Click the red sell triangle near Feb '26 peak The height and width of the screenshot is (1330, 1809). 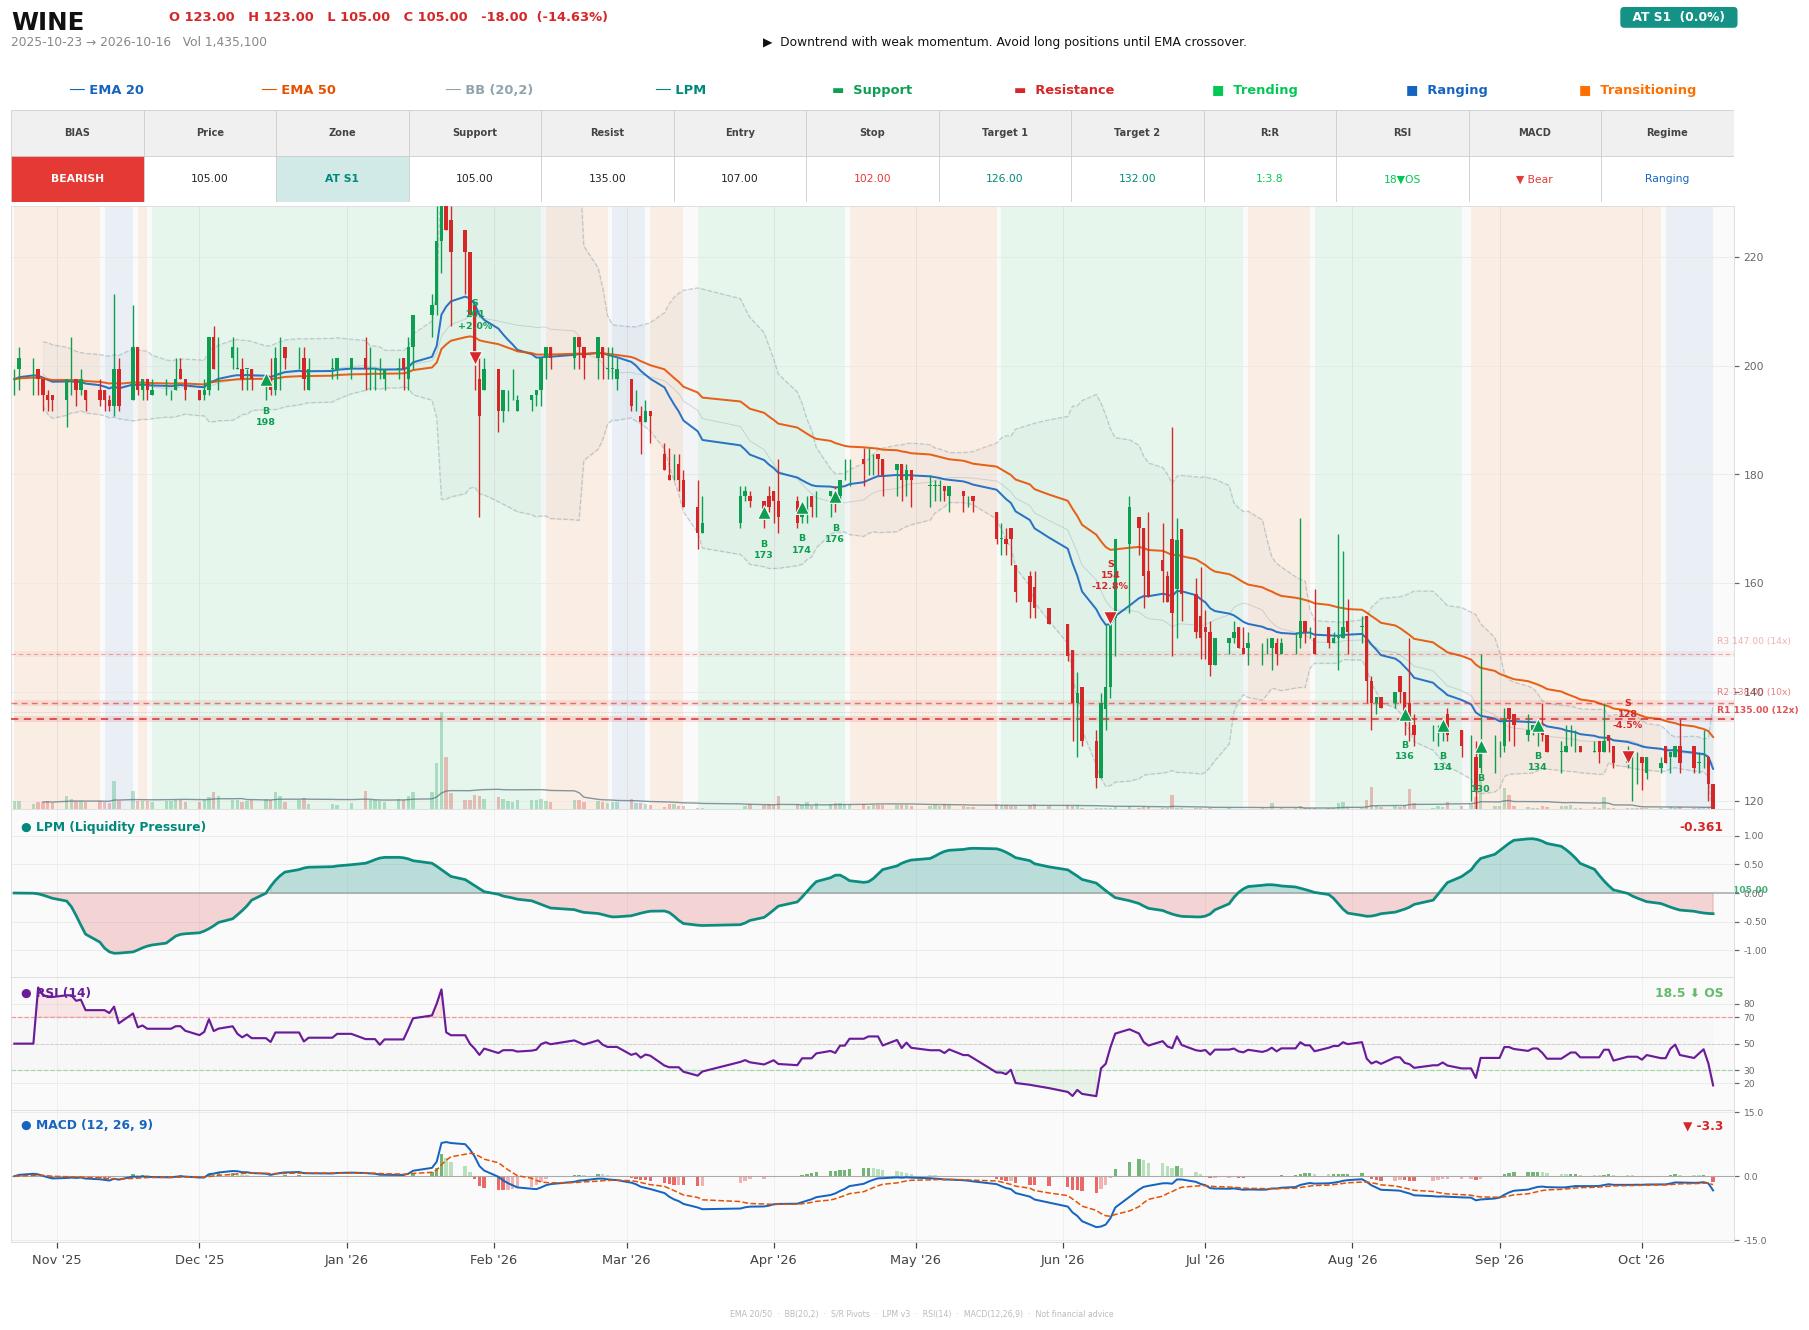475,357
